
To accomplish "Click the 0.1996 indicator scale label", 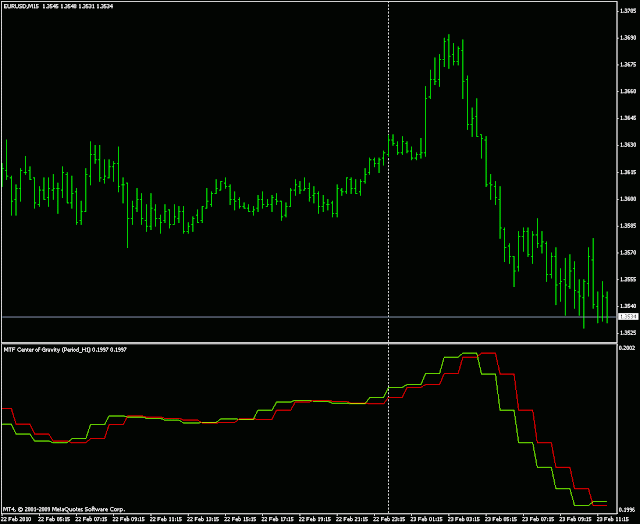I will (628, 510).
